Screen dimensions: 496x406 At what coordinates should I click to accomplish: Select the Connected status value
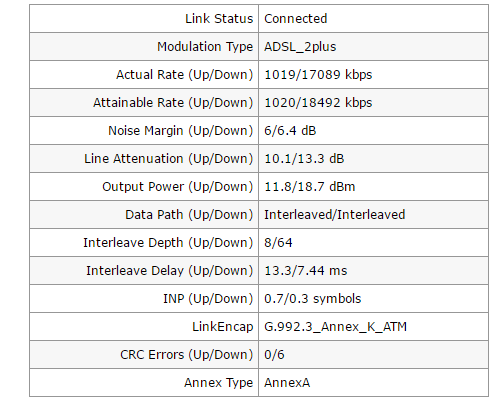tap(295, 19)
